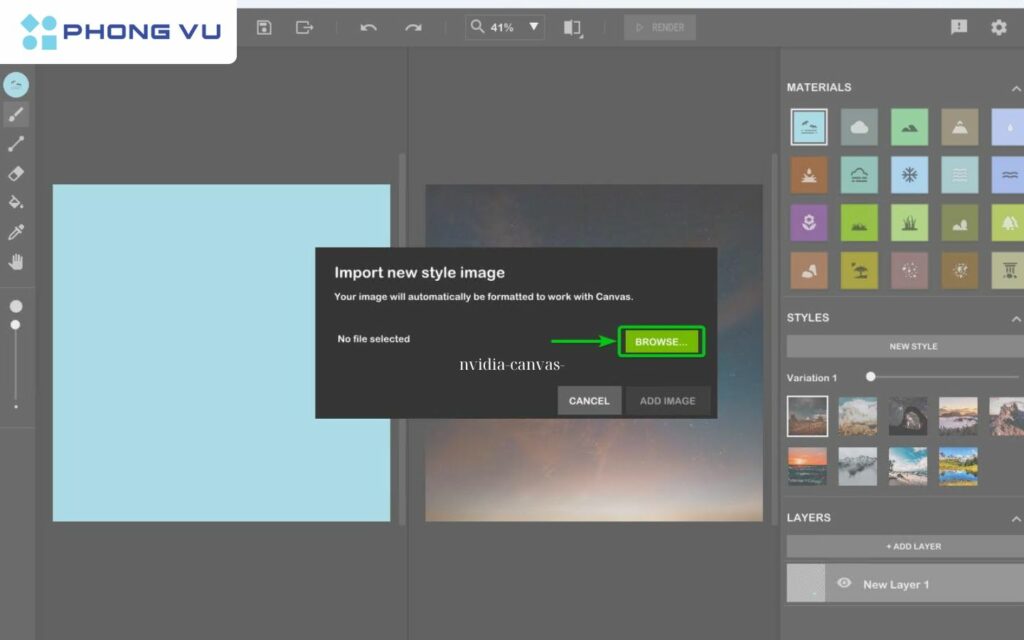1024x640 pixels.
Task: Toggle visibility of New Layer 1
Action: pyautogui.click(x=844, y=583)
